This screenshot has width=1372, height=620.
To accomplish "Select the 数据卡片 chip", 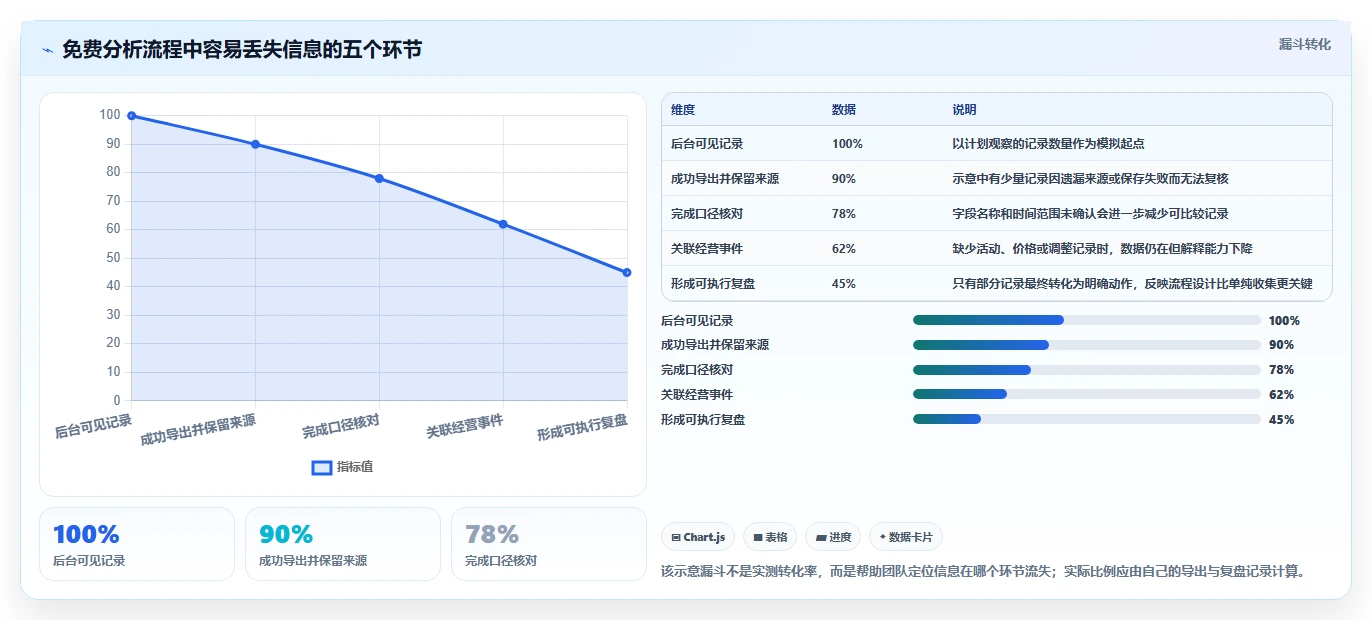I will point(906,537).
